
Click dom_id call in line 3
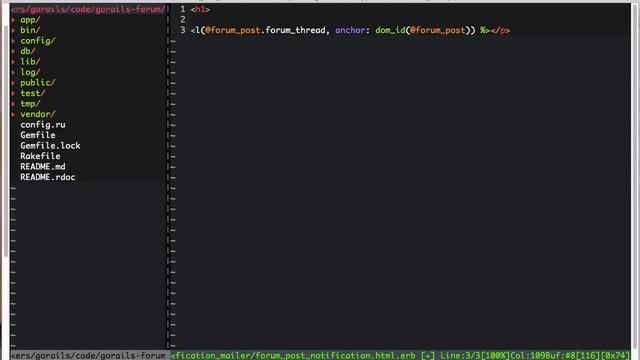tap(390, 30)
